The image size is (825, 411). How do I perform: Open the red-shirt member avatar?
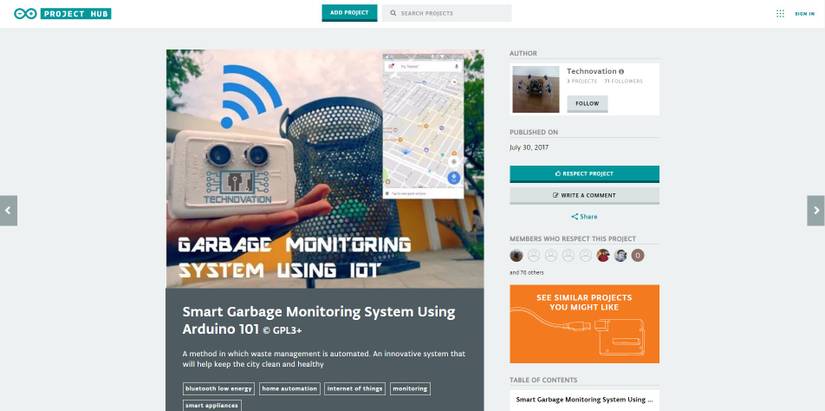click(x=603, y=256)
